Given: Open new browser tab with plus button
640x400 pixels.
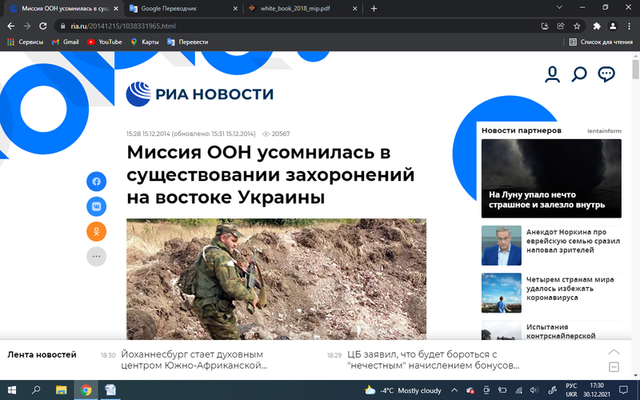Looking at the screenshot, I should click(x=374, y=8).
